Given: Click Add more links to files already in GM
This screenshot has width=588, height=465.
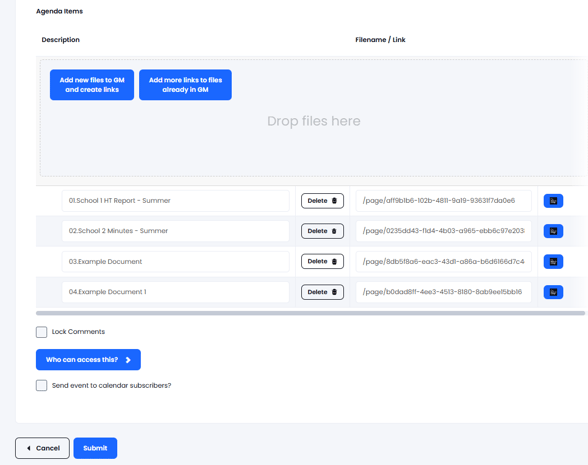Looking at the screenshot, I should tap(185, 85).
